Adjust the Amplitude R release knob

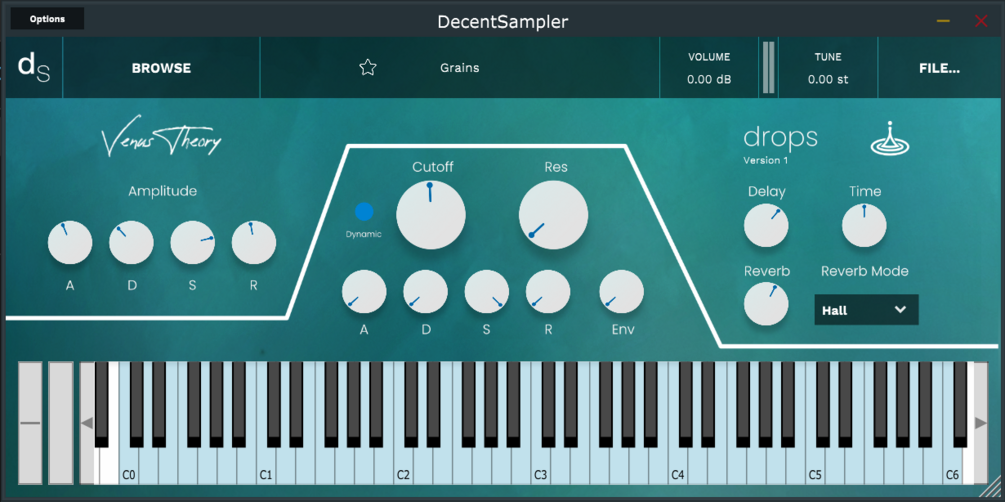(254, 242)
